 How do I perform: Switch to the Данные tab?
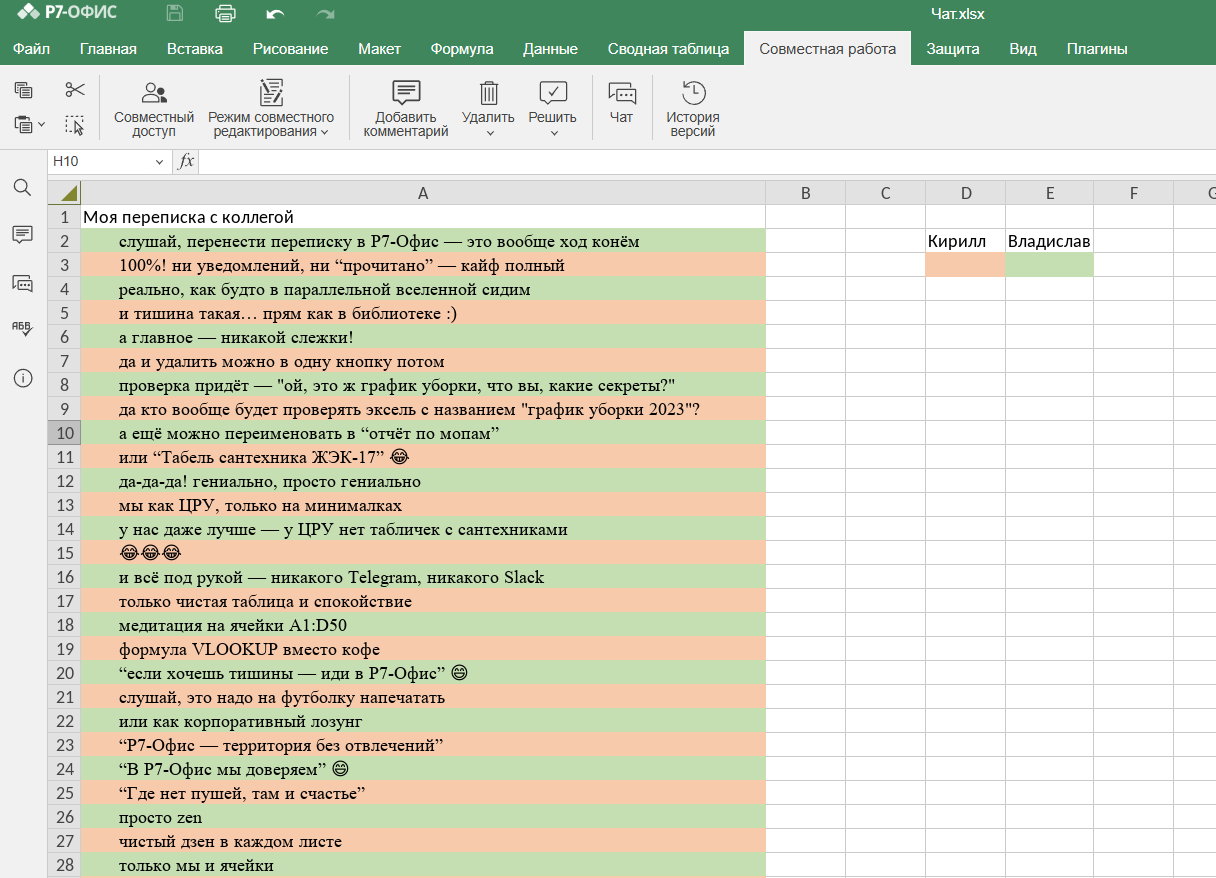[x=550, y=49]
